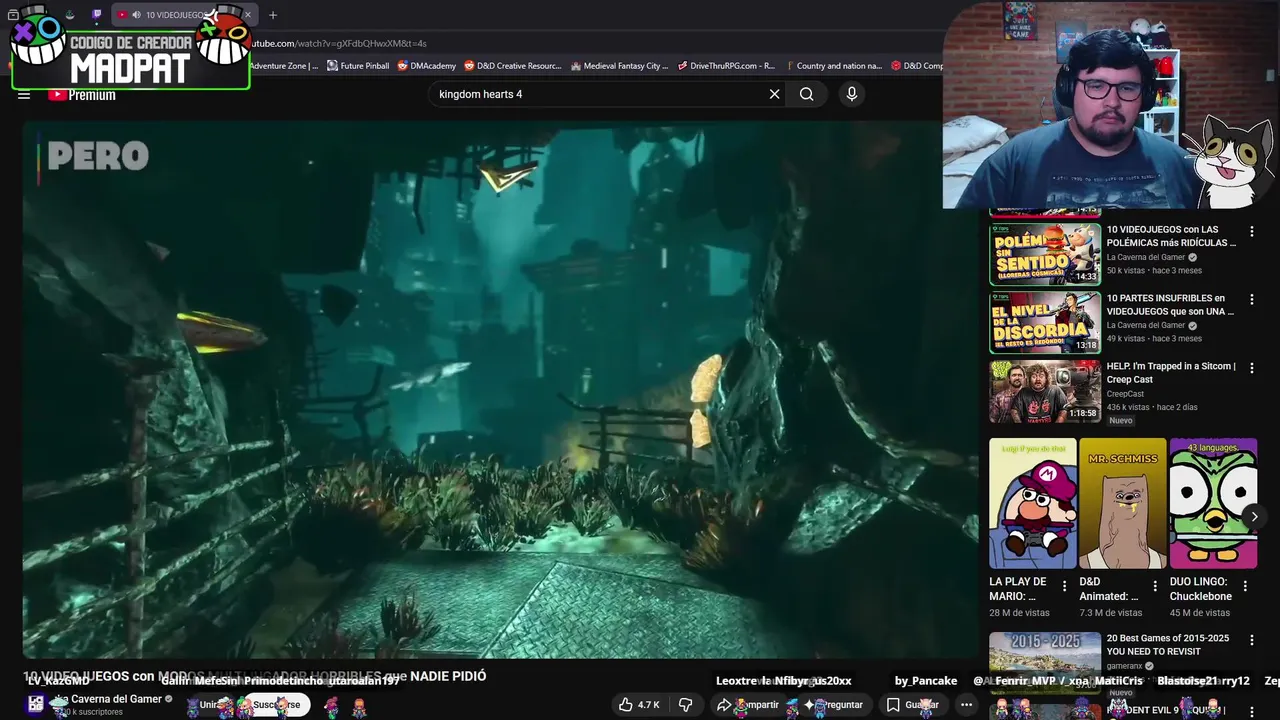Open options for POLÉMICAS más RIDÍCULAS video
1280x720 pixels.
click(x=1251, y=231)
